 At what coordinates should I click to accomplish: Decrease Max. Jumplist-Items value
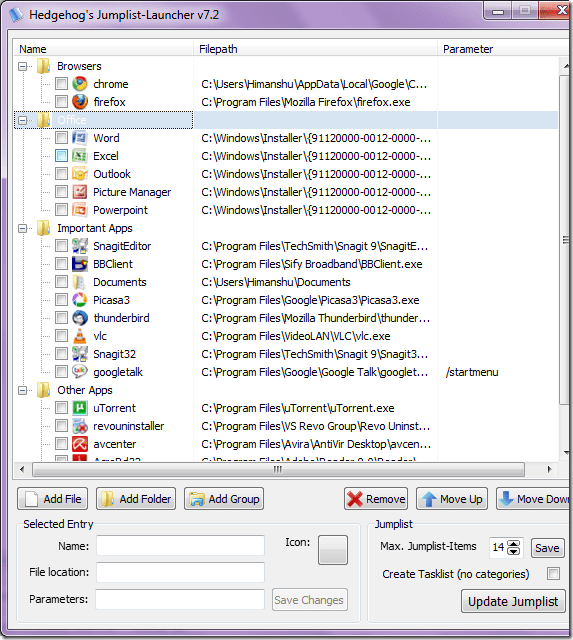514,551
